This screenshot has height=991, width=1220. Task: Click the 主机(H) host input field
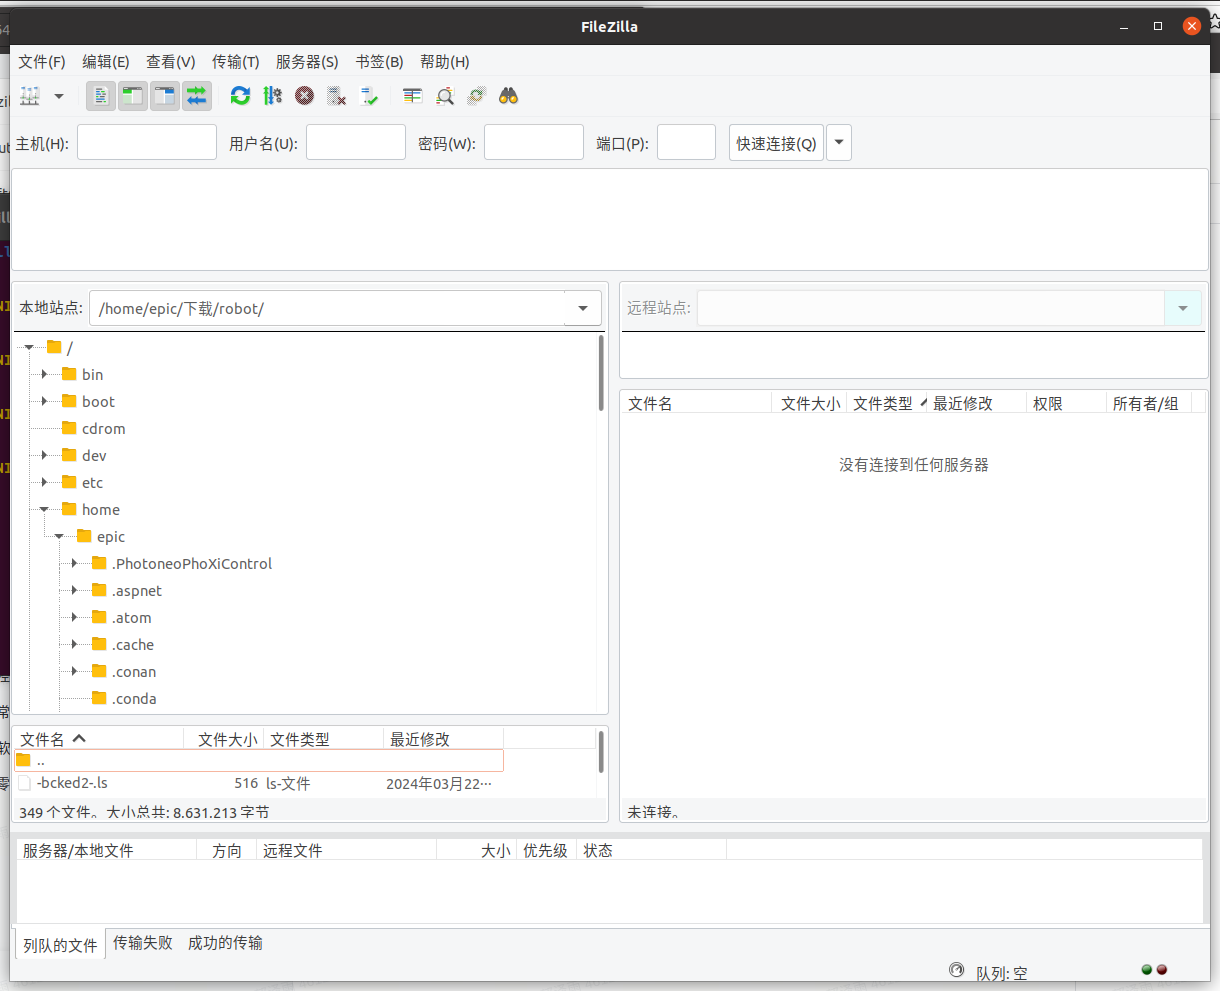pos(147,143)
